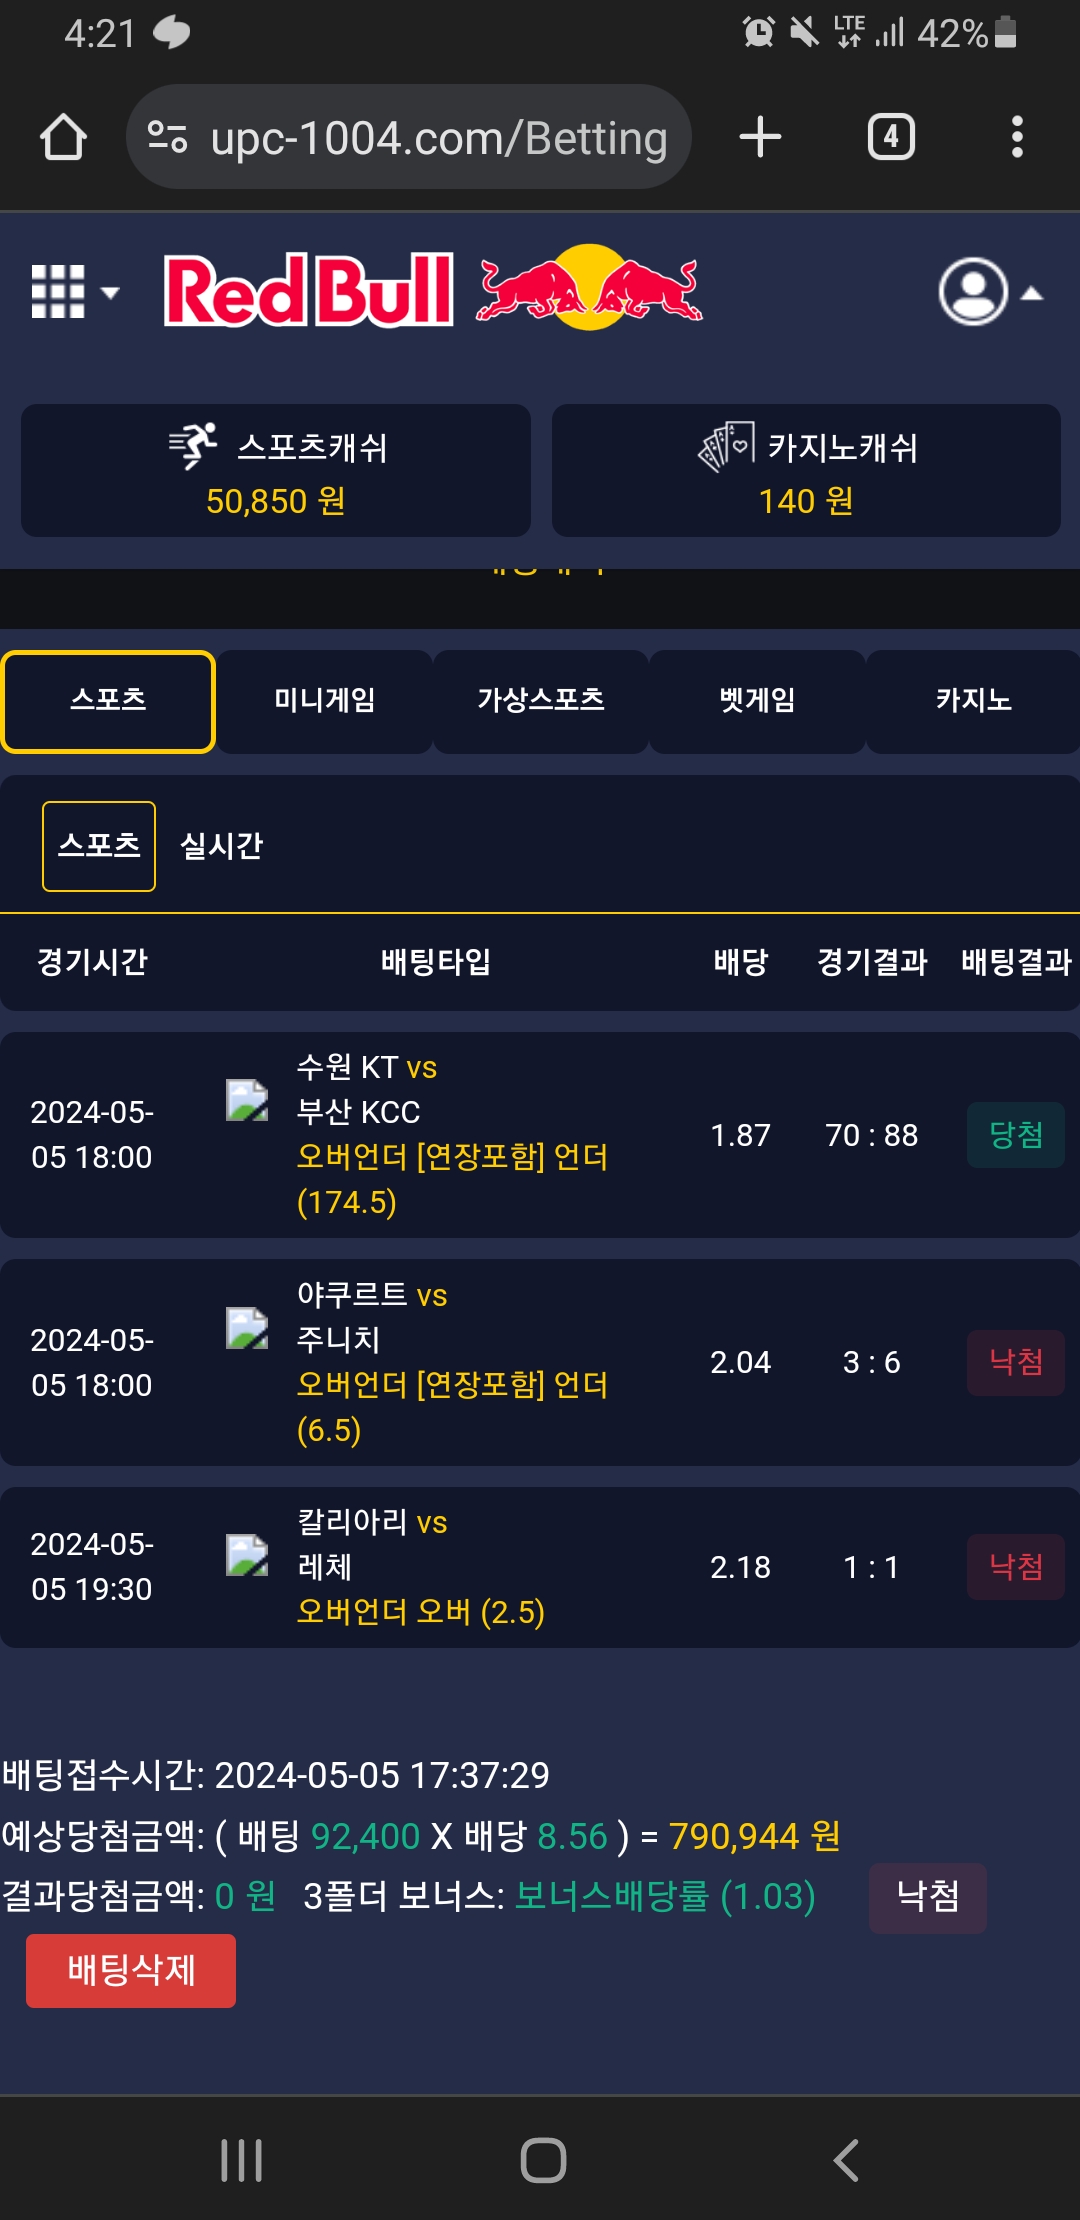Tap the browser home icon
This screenshot has height=2220, width=1080.
tap(63, 137)
